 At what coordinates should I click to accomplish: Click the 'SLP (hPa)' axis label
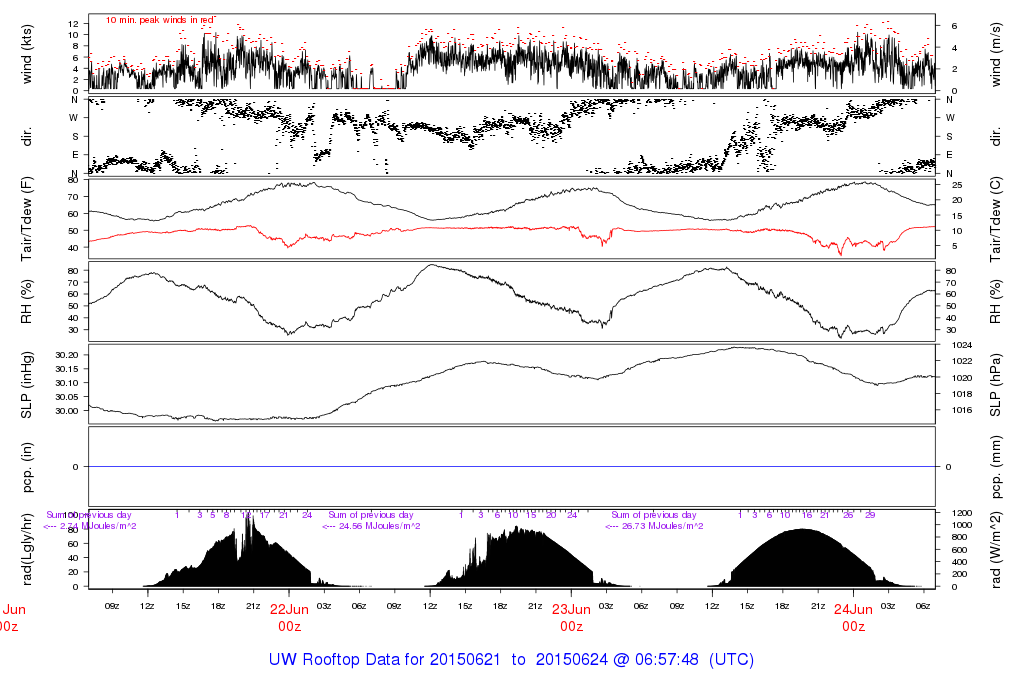tap(995, 385)
